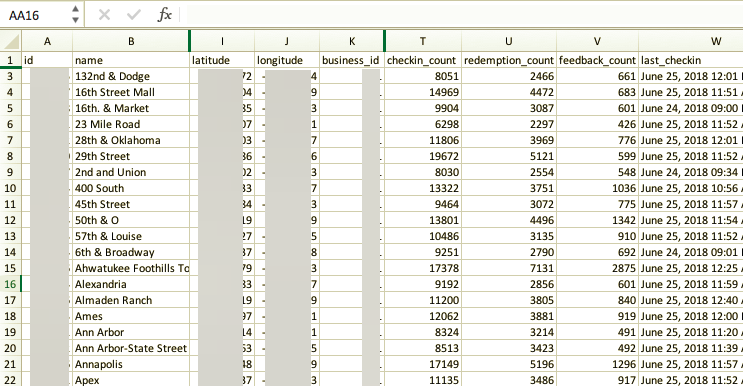Click checkin_count value 8051
743x386 pixels.
(x=423, y=76)
